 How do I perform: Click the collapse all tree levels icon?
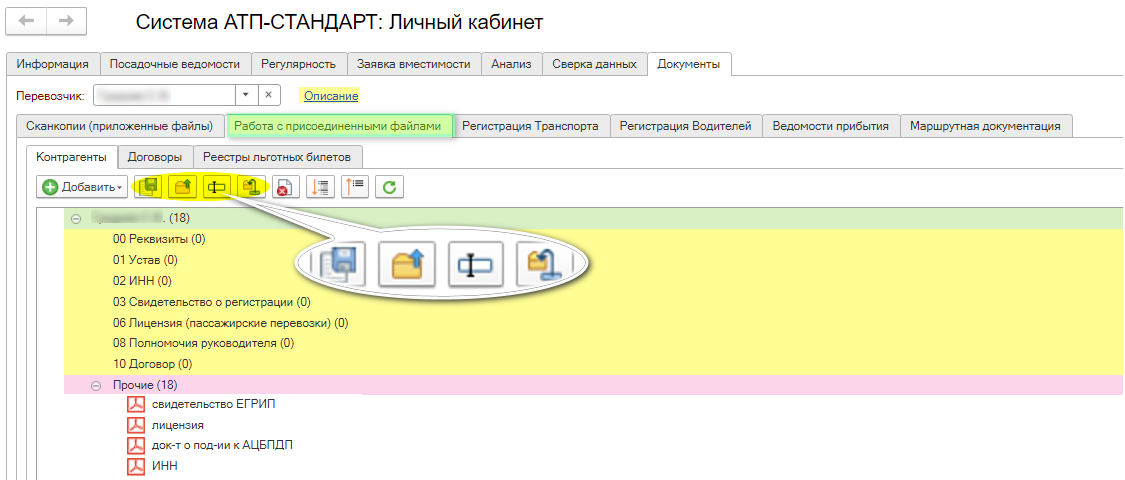(x=355, y=187)
